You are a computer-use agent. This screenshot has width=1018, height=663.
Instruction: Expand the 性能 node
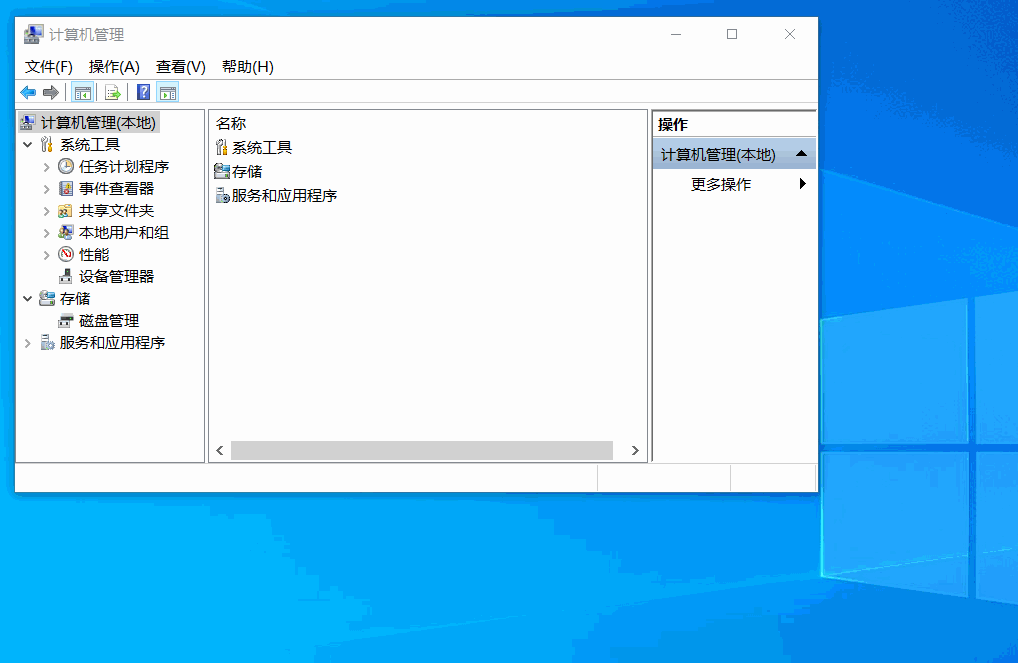coord(46,255)
